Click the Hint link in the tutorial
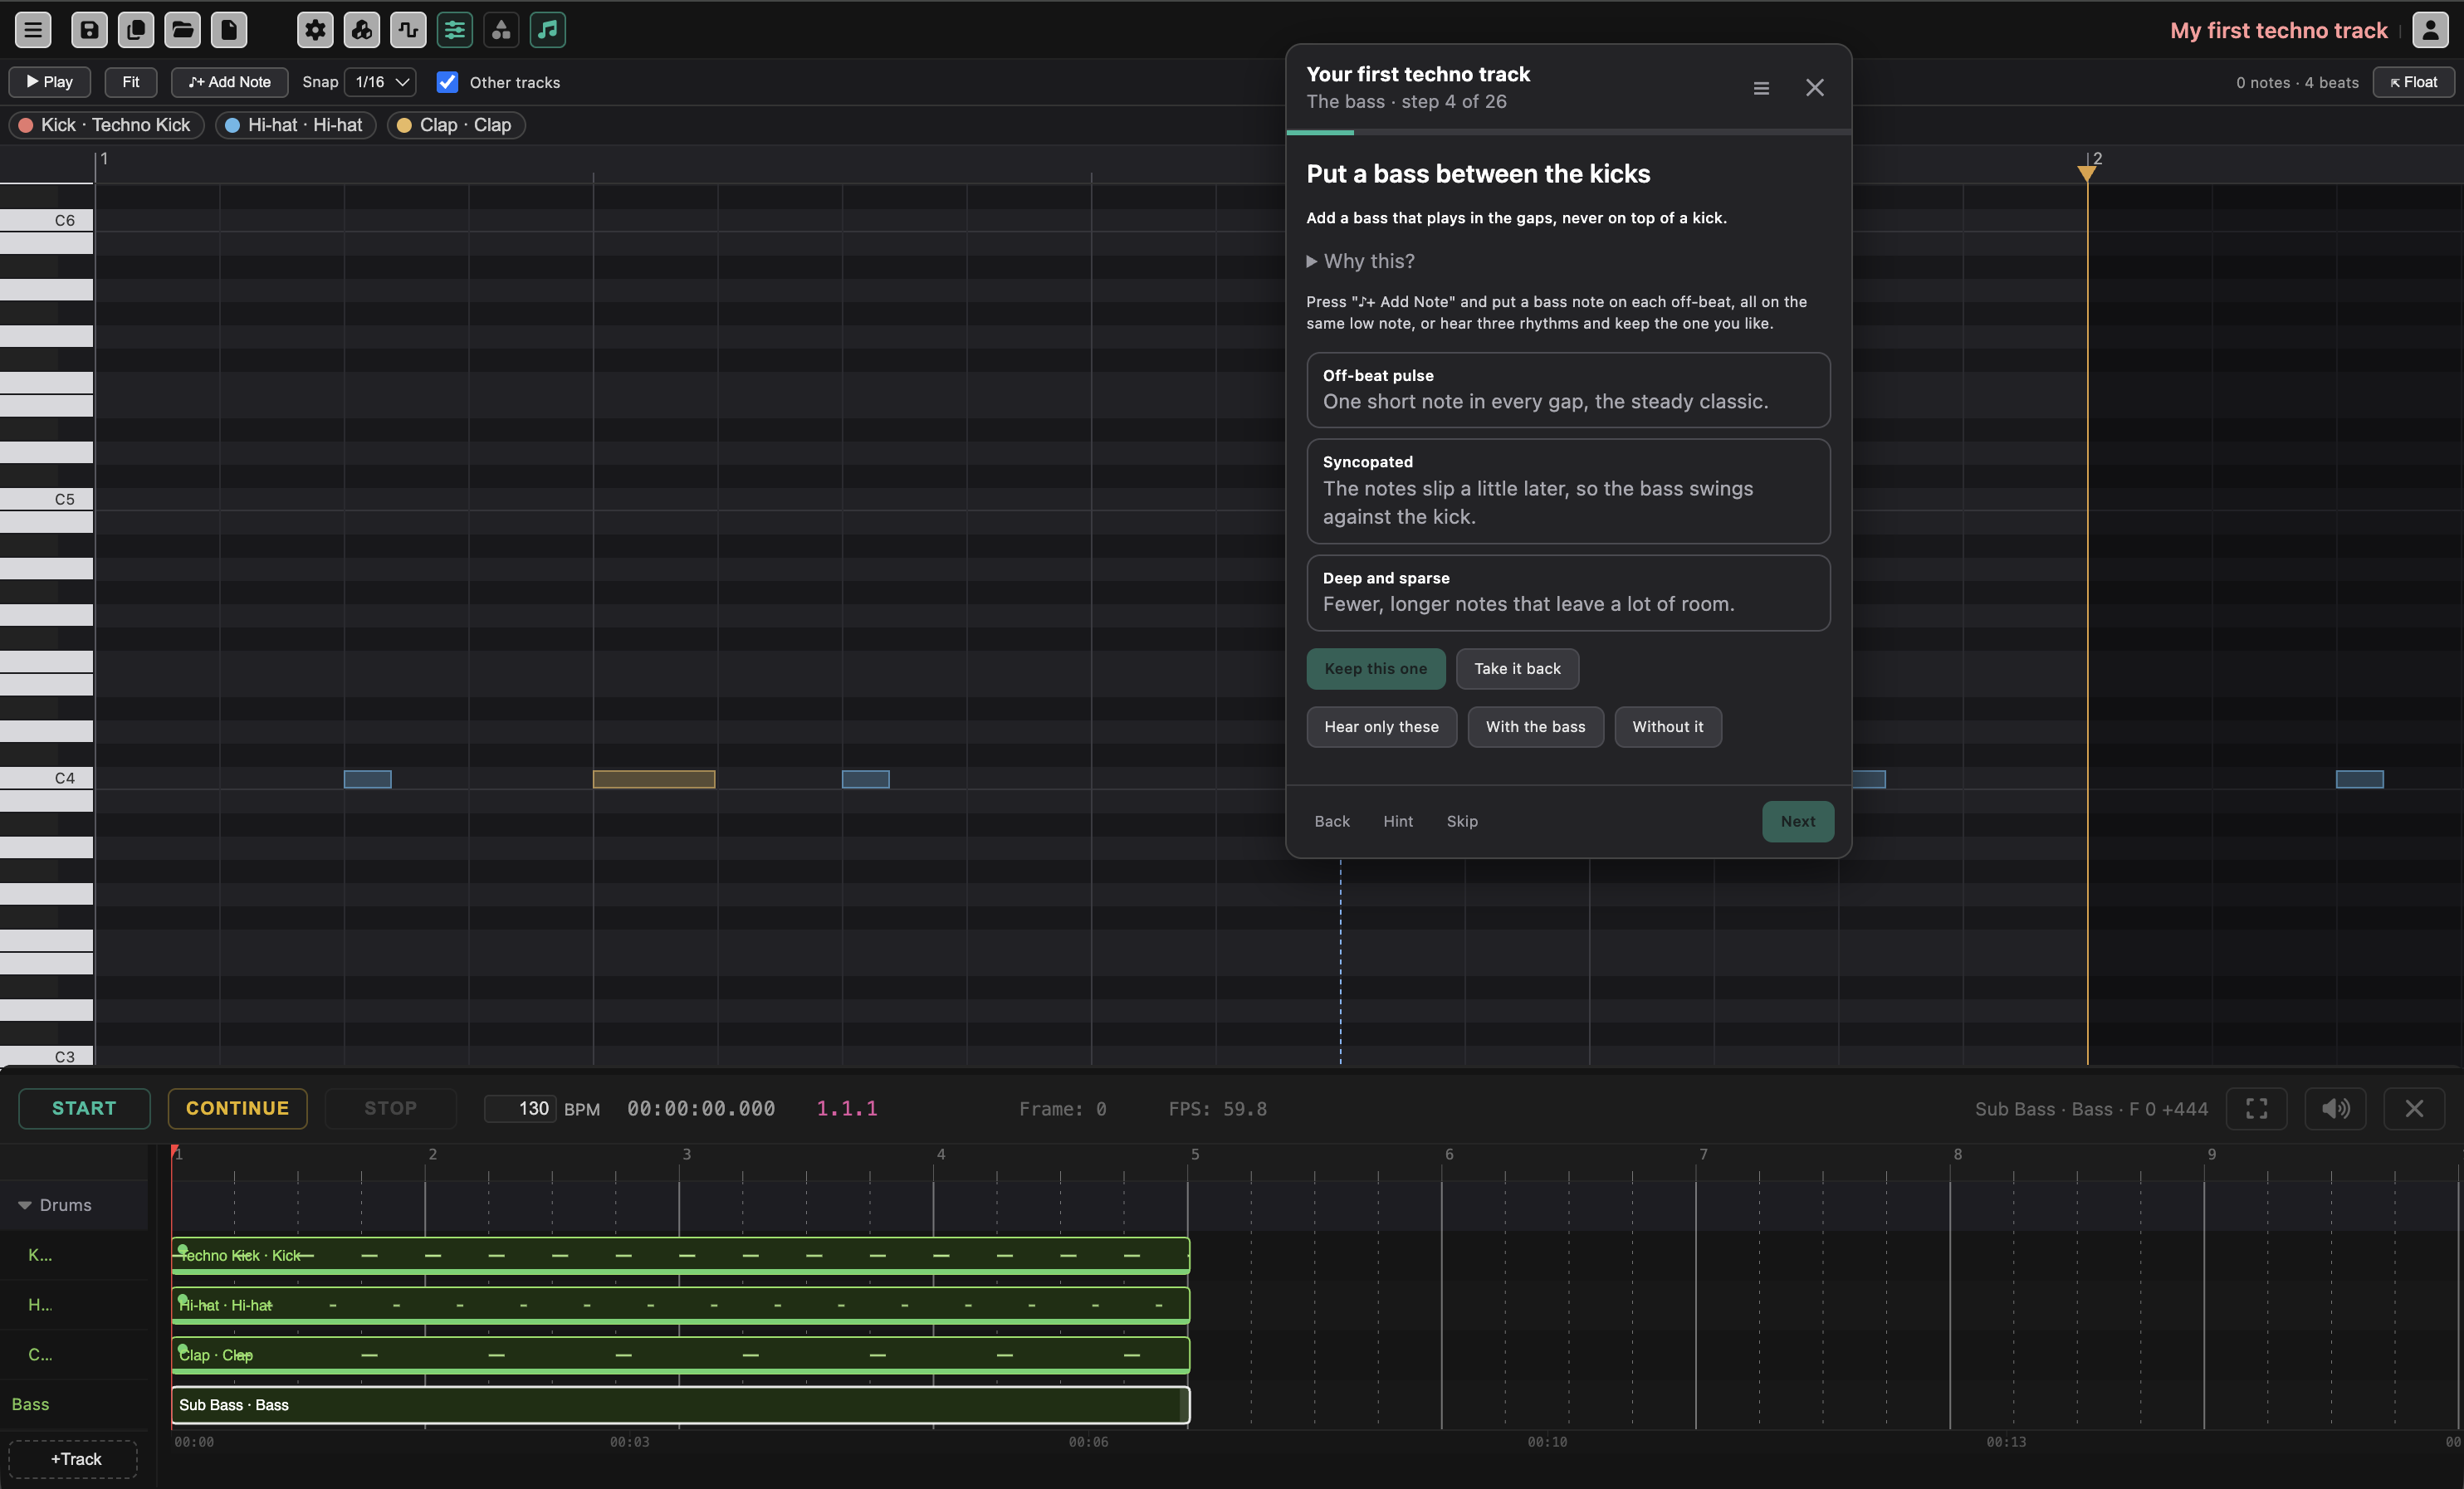The height and width of the screenshot is (1489, 2464). tap(1398, 821)
